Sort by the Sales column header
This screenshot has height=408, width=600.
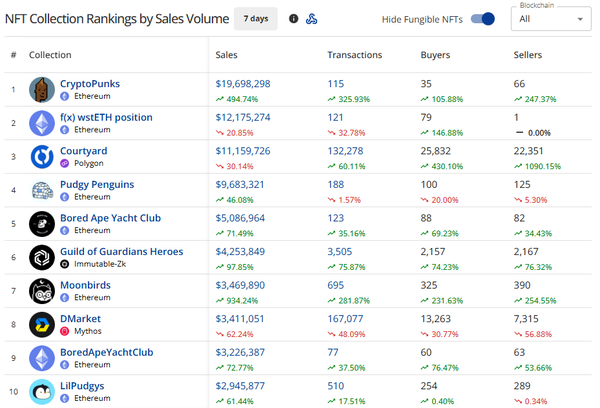[226, 55]
